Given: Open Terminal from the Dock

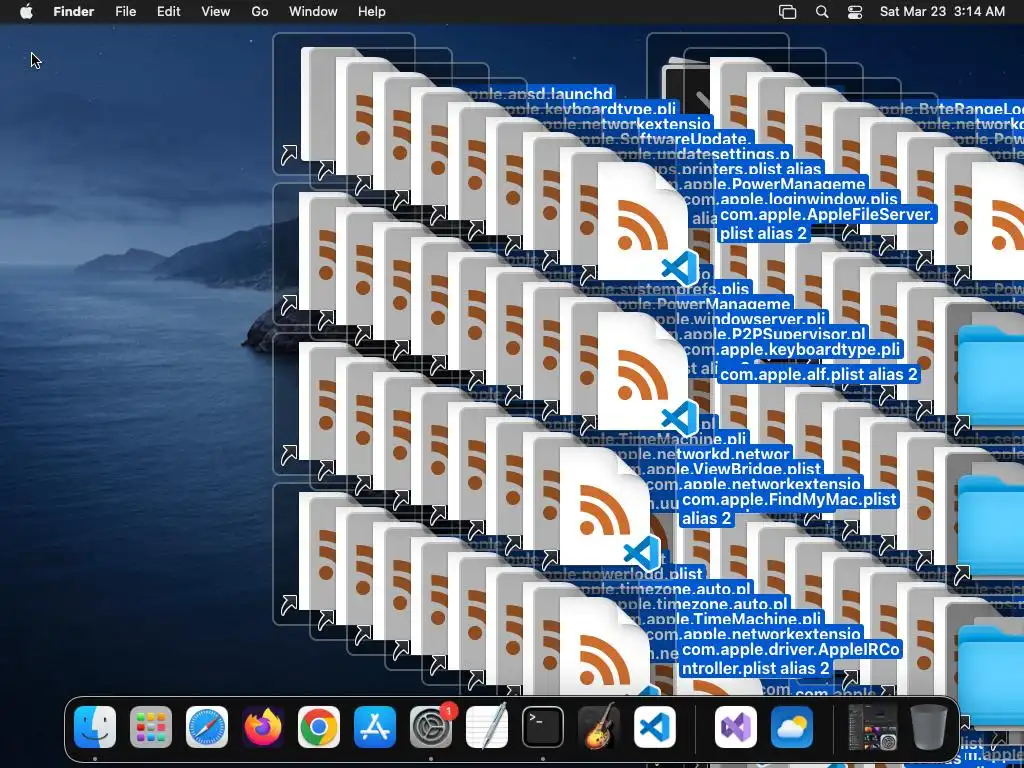Looking at the screenshot, I should pyautogui.click(x=543, y=727).
